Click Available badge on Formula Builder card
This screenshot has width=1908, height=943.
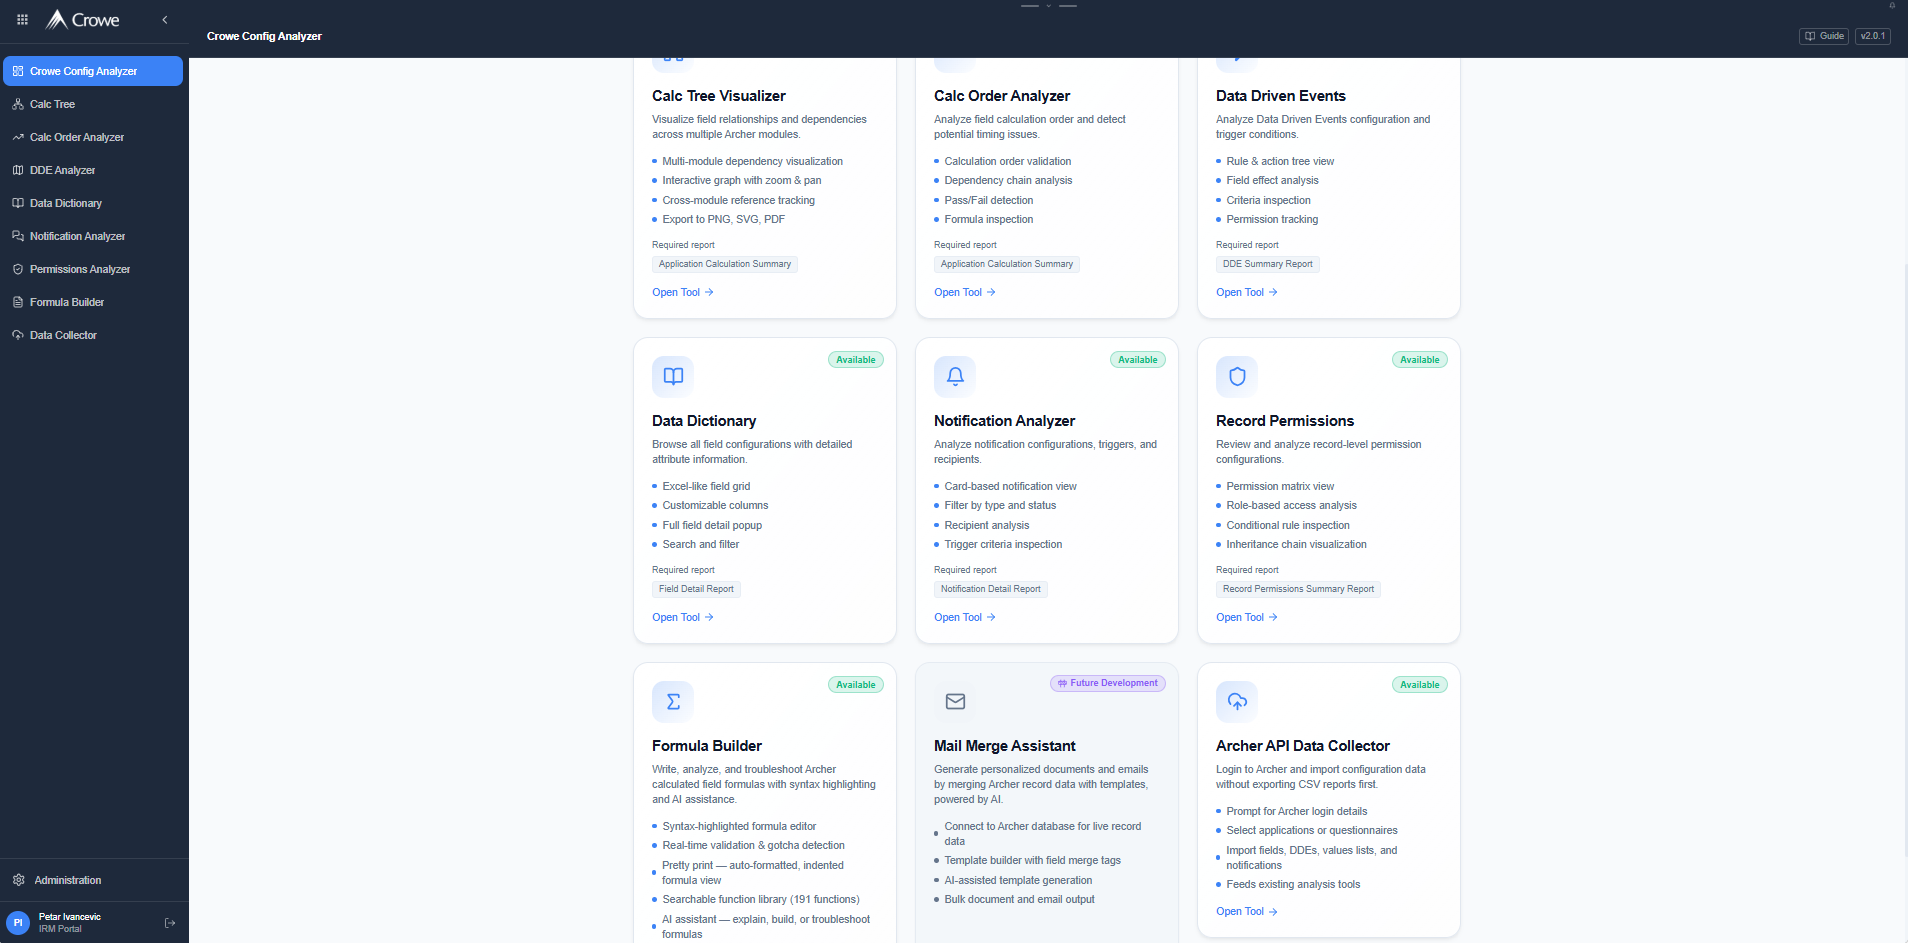856,685
